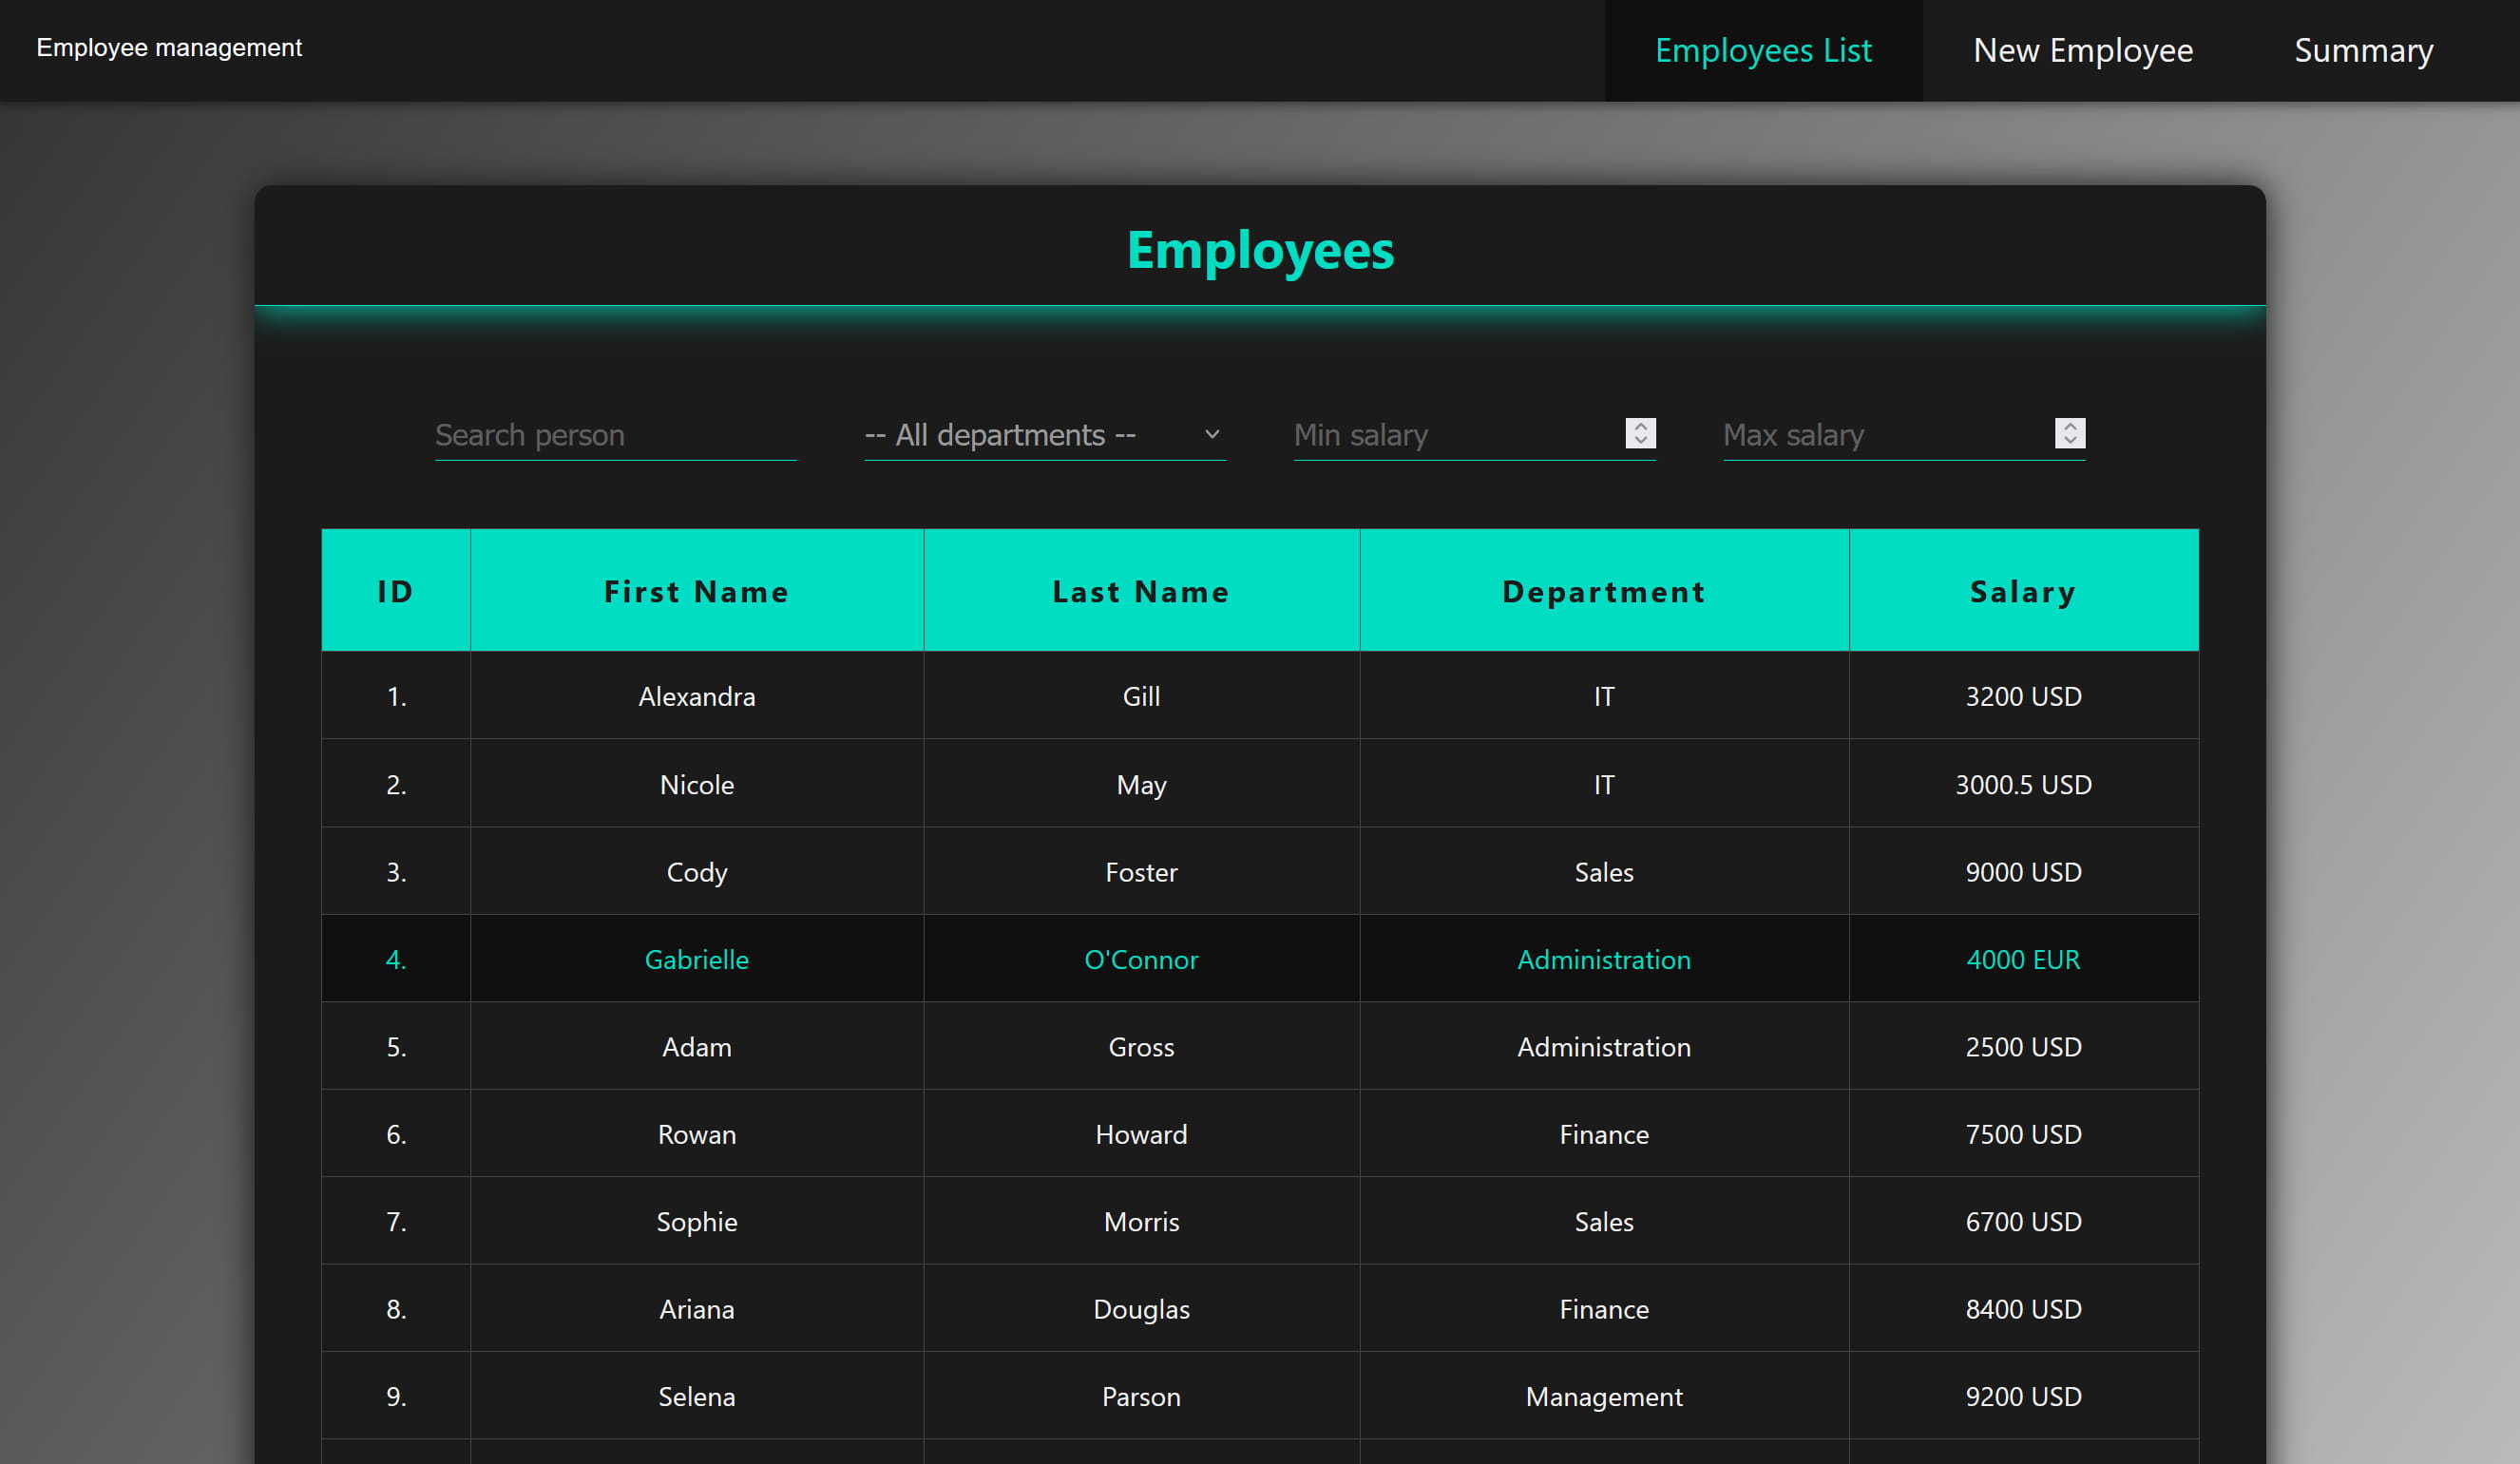
Task: Go to the Summary tab
Action: tap(2362, 50)
